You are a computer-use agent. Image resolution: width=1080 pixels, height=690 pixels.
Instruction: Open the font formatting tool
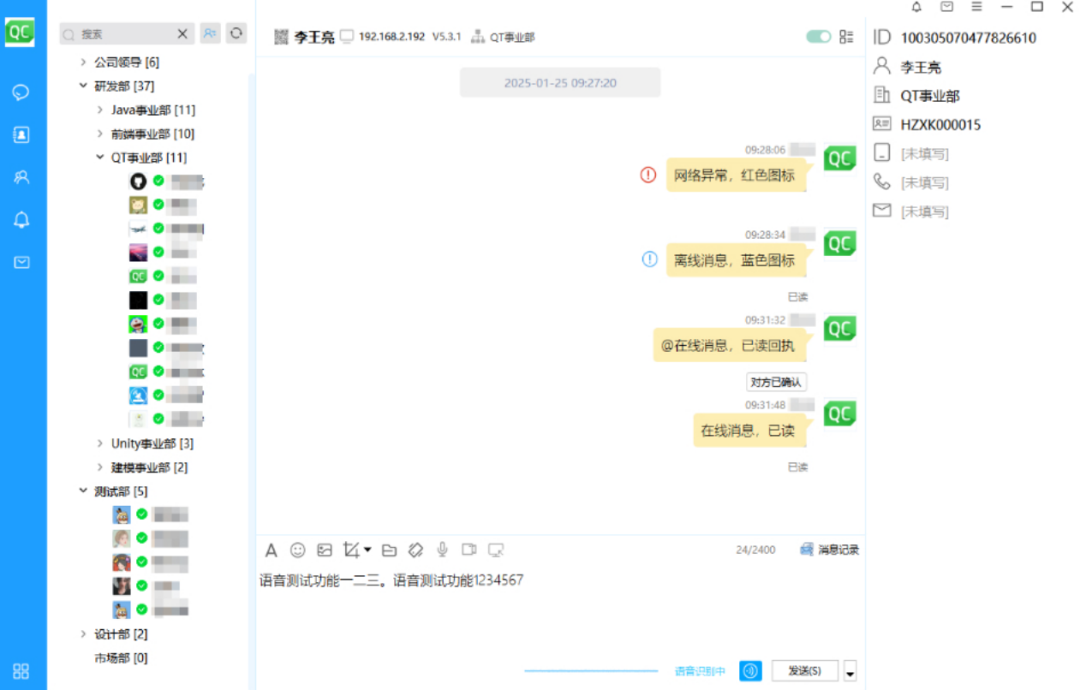click(271, 550)
